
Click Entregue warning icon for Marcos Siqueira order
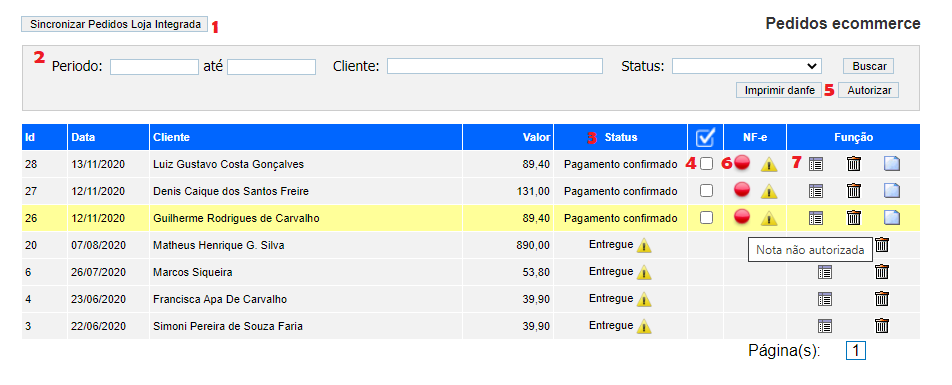click(644, 272)
